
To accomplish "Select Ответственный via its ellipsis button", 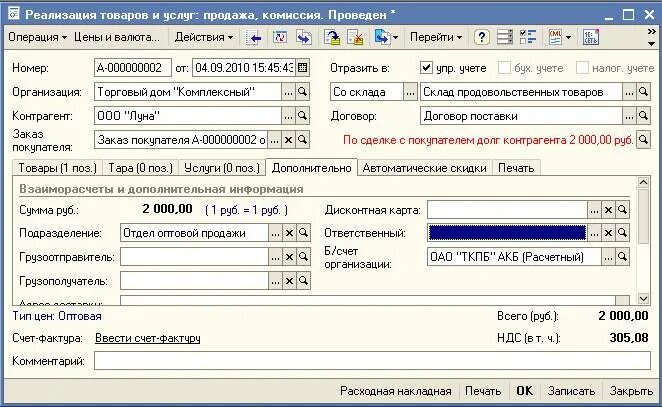I will [x=594, y=233].
